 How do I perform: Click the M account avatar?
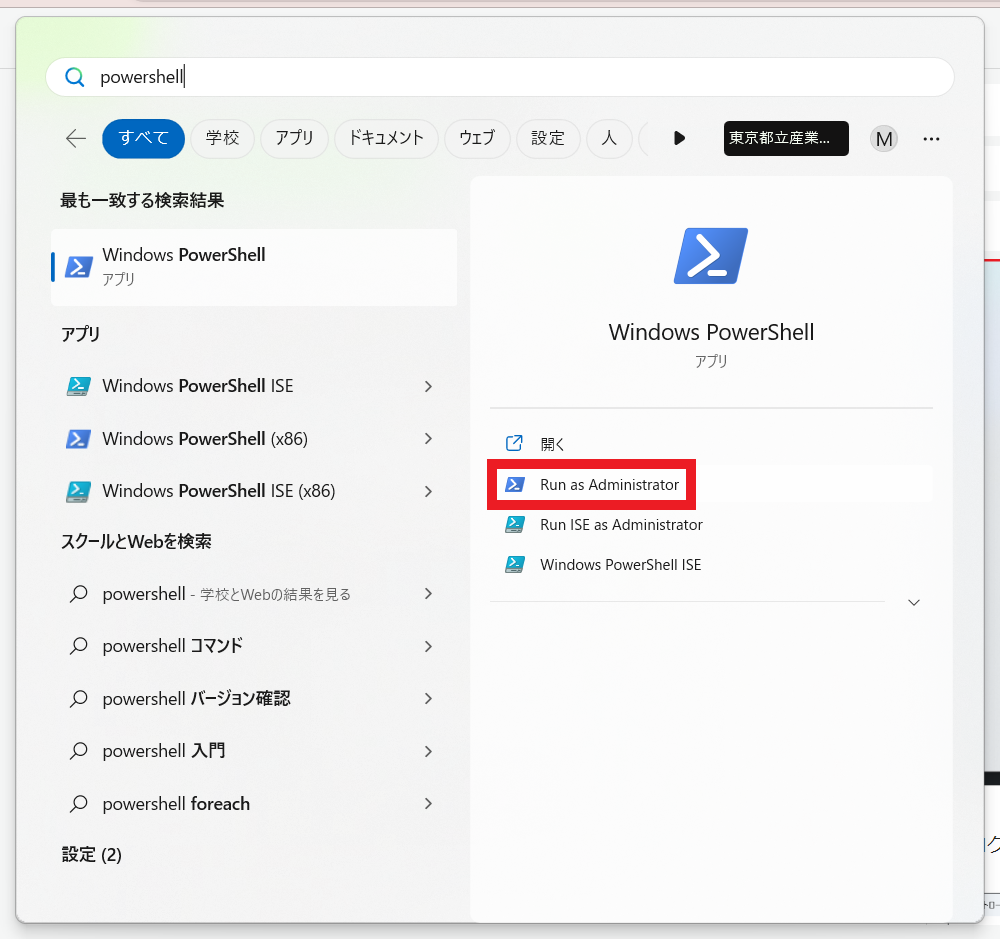click(884, 139)
